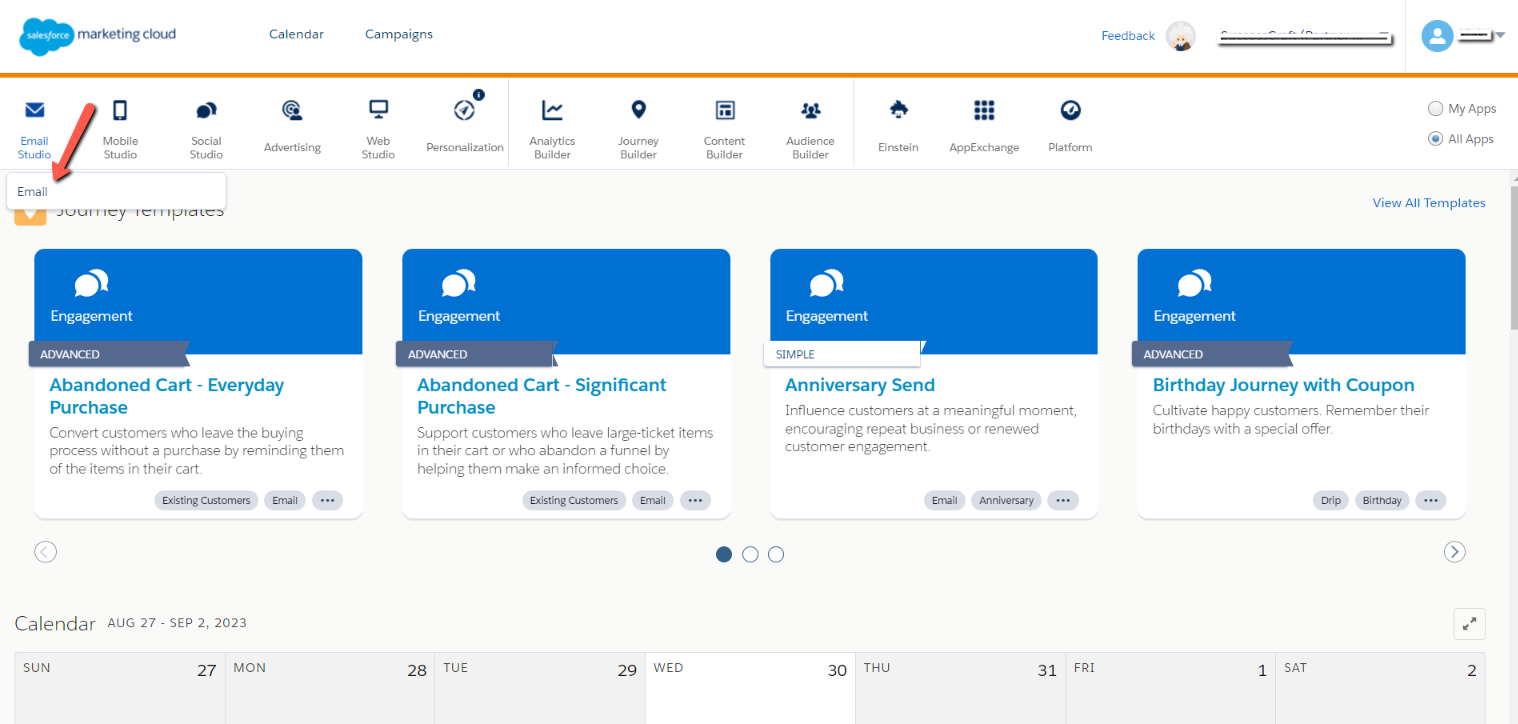This screenshot has height=724, width=1518.
Task: Click the Salesforce Marketing Cloud logo
Action: [x=98, y=35]
